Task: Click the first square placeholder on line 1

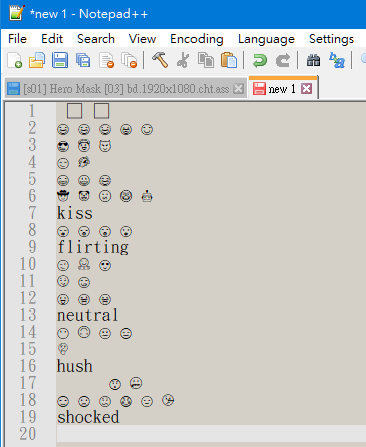Action: coord(74,111)
